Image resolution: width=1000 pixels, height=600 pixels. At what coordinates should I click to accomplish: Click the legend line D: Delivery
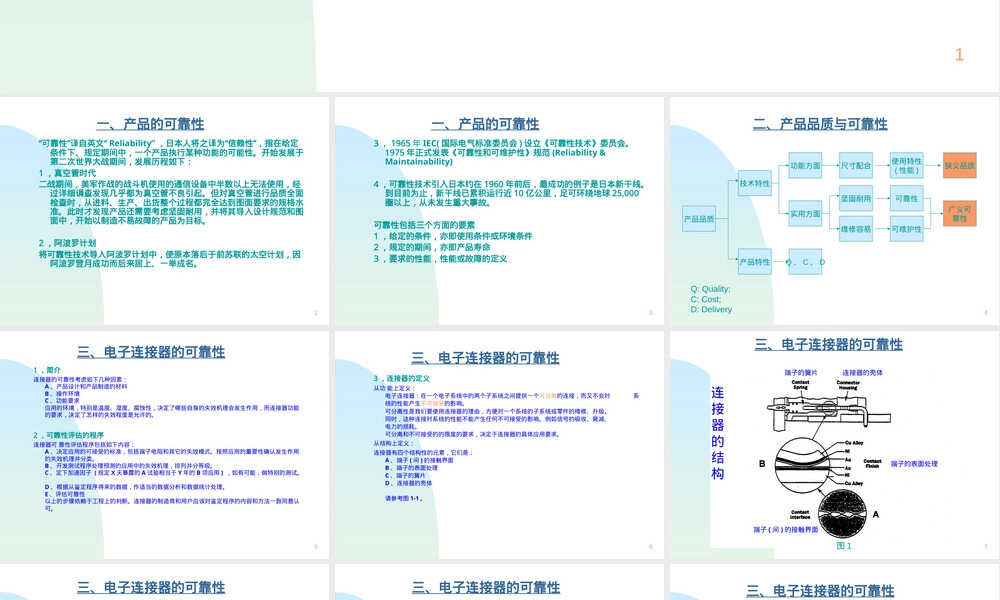point(711,309)
